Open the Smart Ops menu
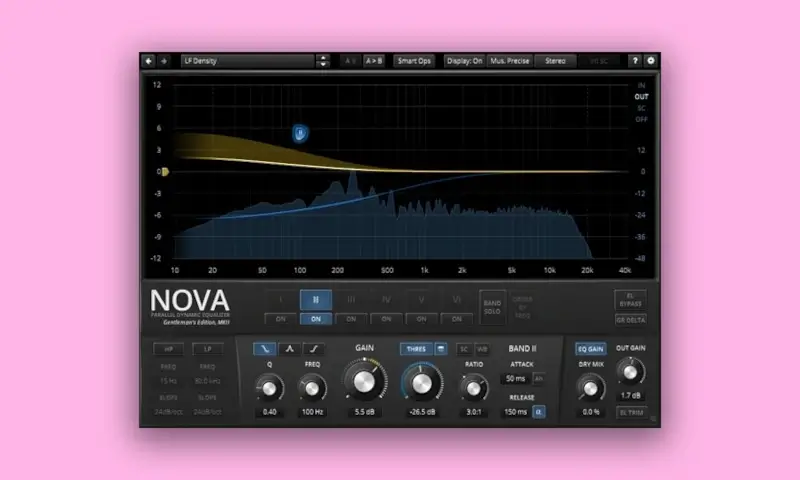800x480 pixels. (414, 61)
